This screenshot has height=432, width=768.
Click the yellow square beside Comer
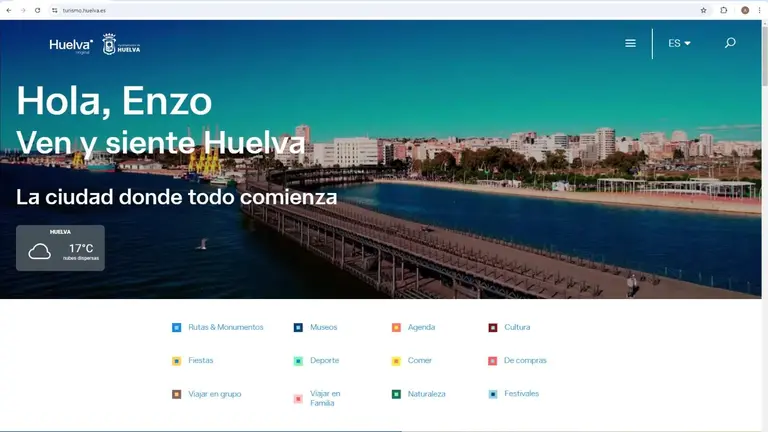(396, 361)
